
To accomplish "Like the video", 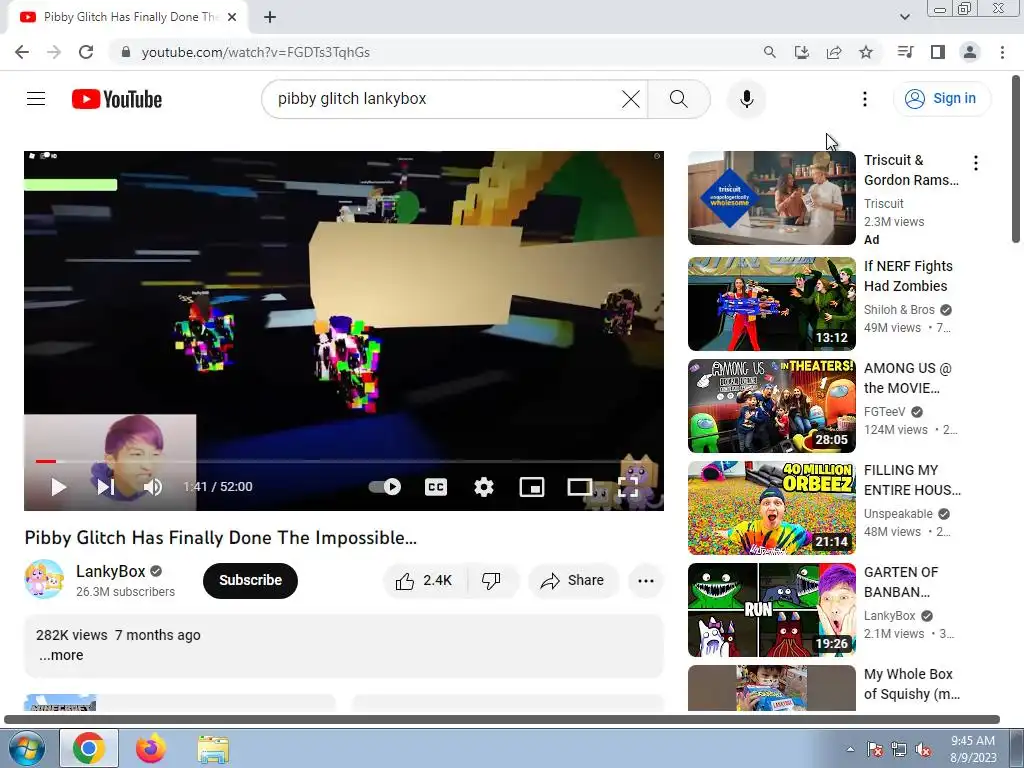I will coord(424,581).
